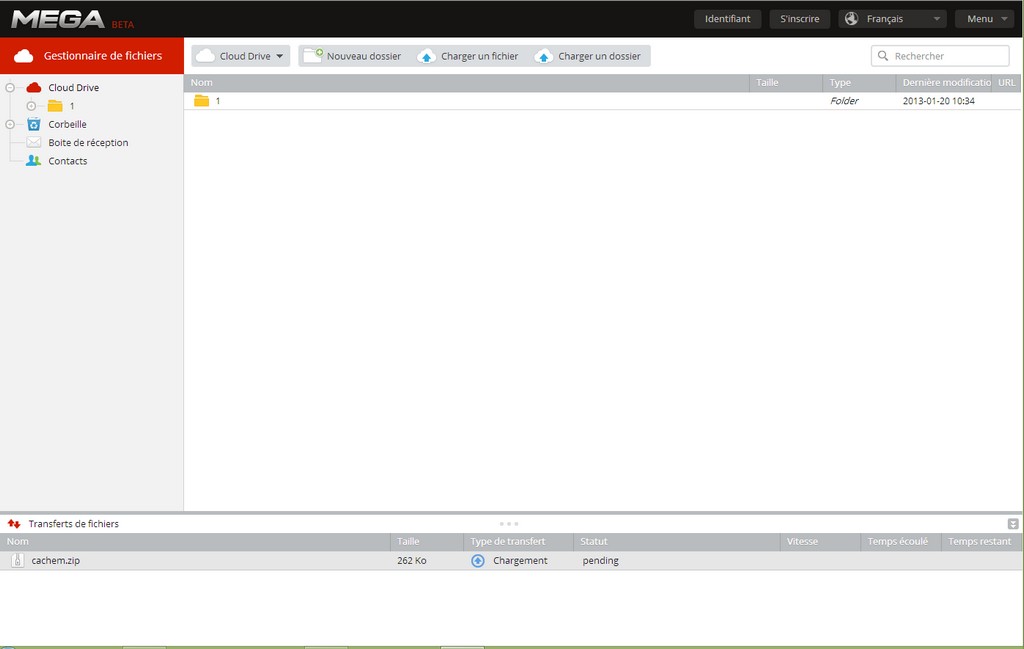Click the Transferts de fichiers arrows icon
The image size is (1024, 649).
pos(14,524)
